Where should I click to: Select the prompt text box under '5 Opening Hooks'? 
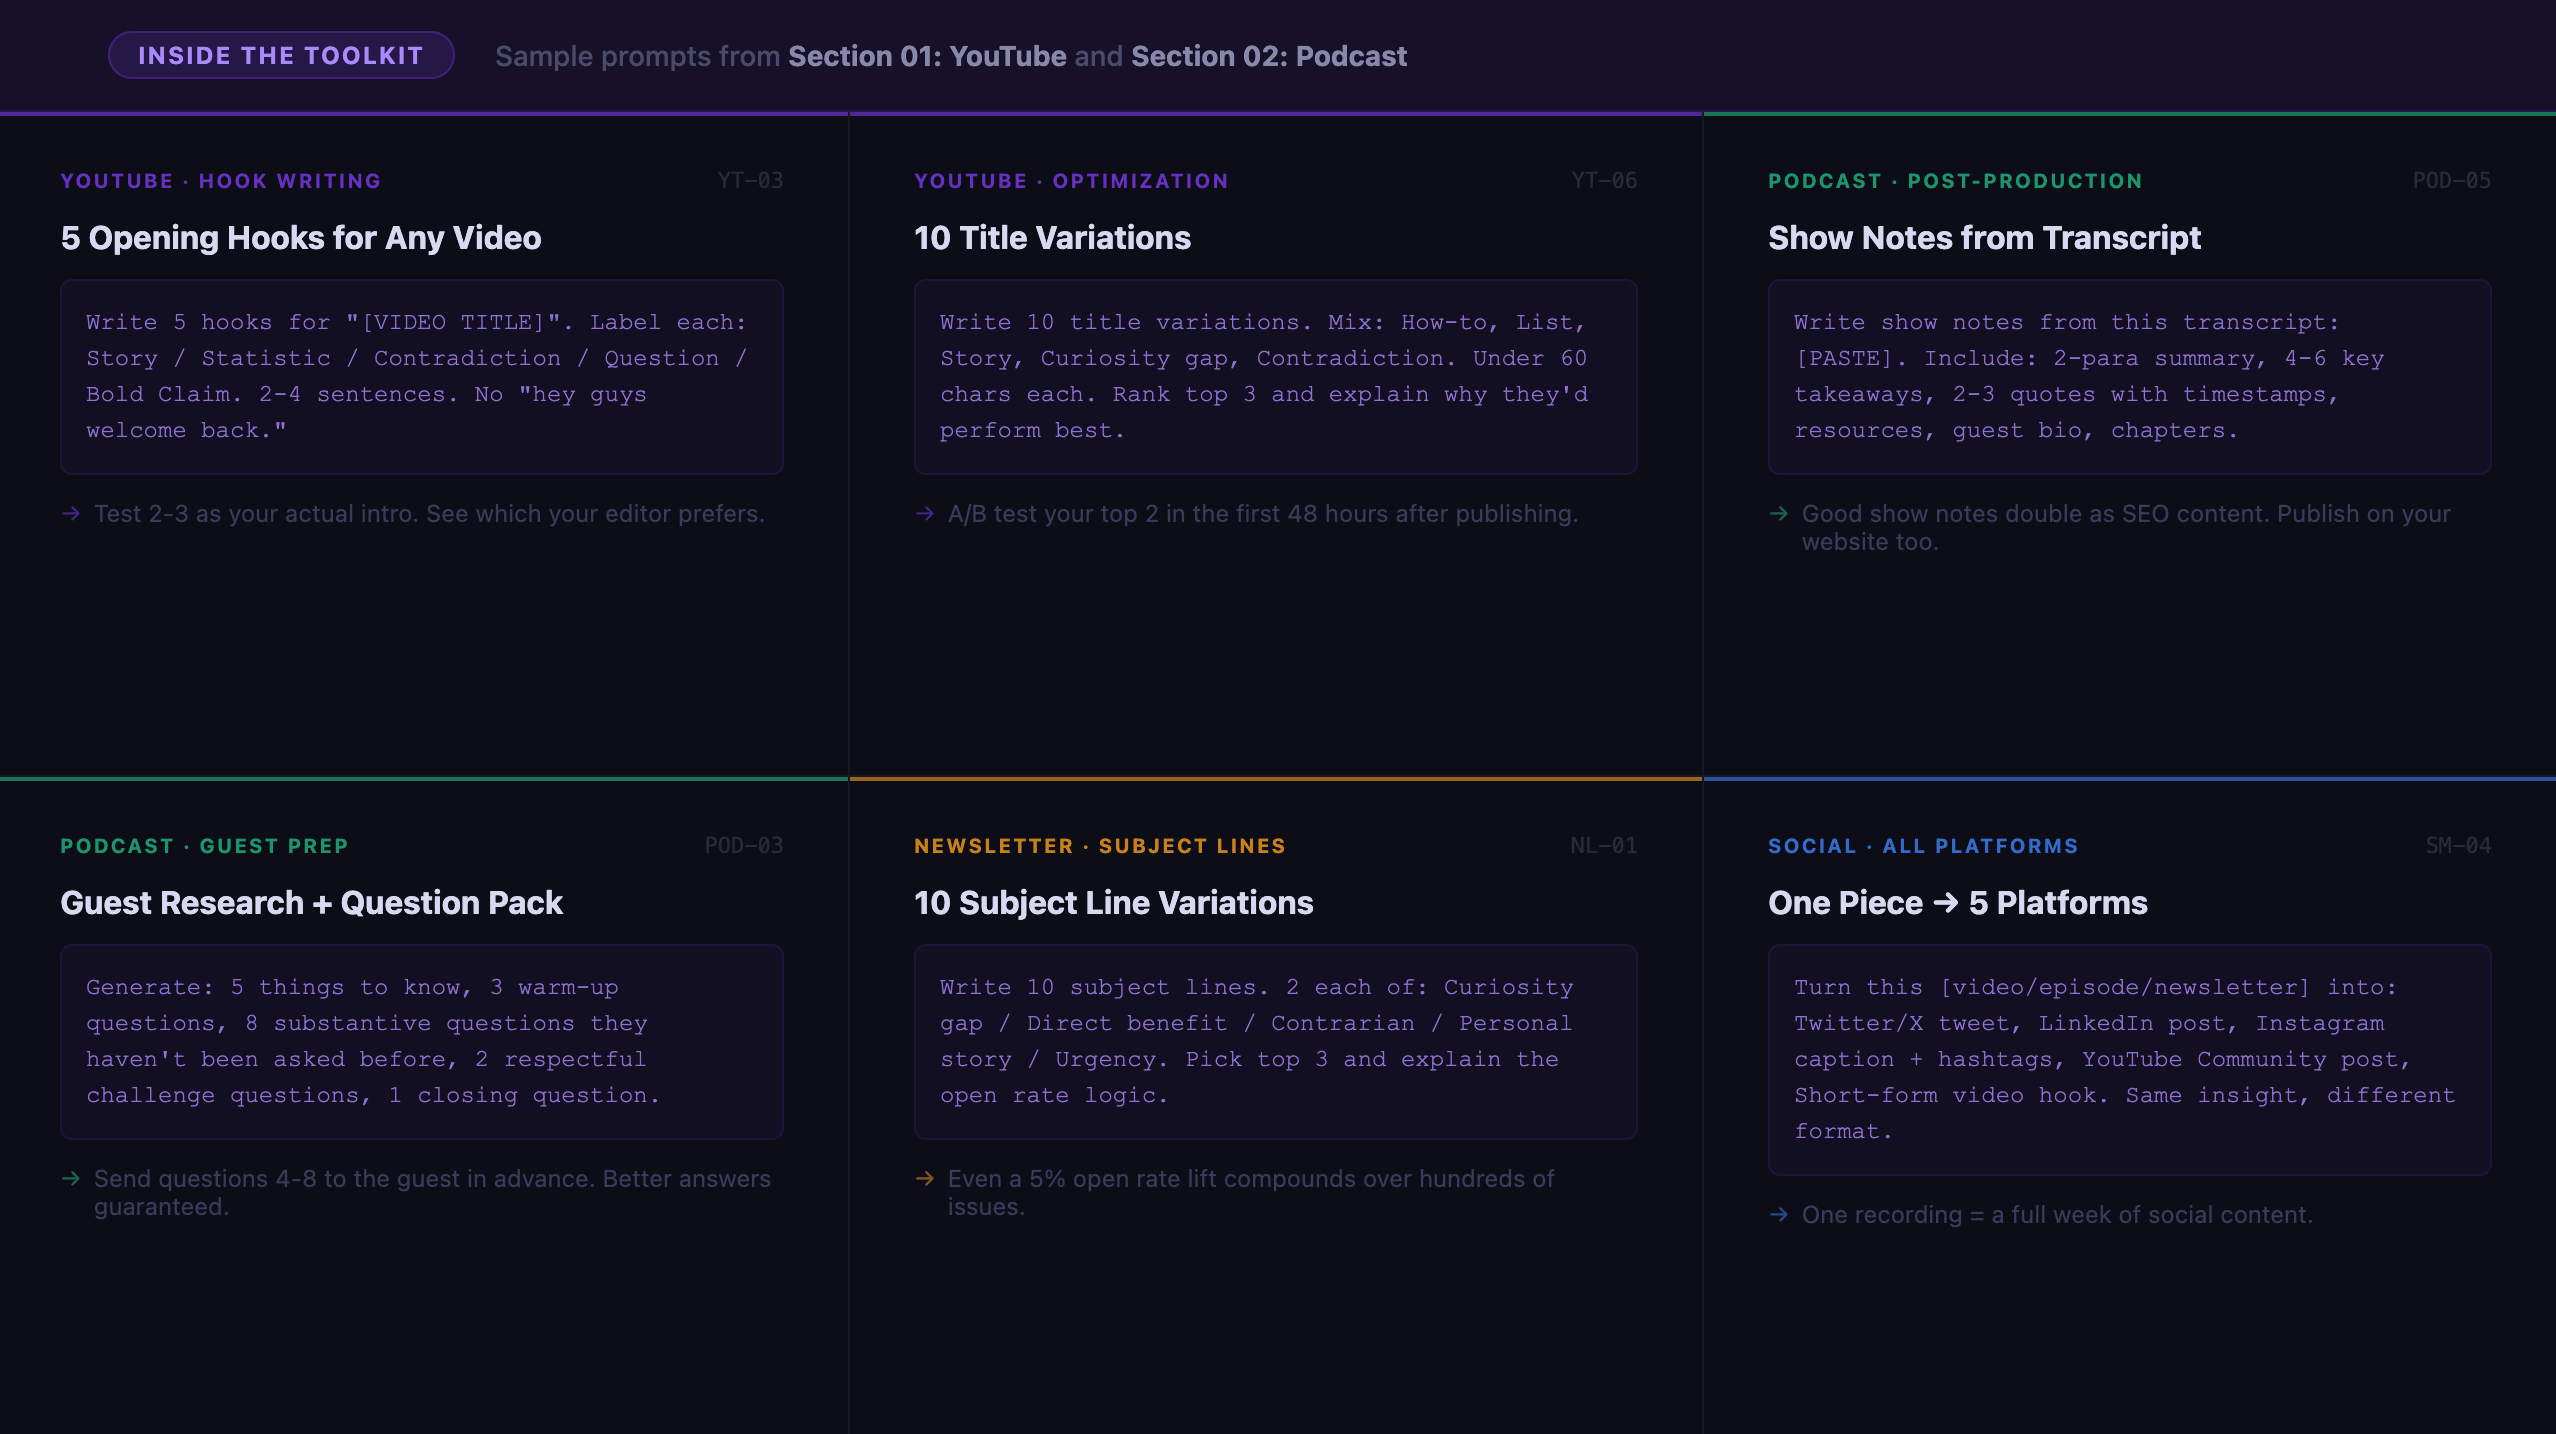click(420, 377)
